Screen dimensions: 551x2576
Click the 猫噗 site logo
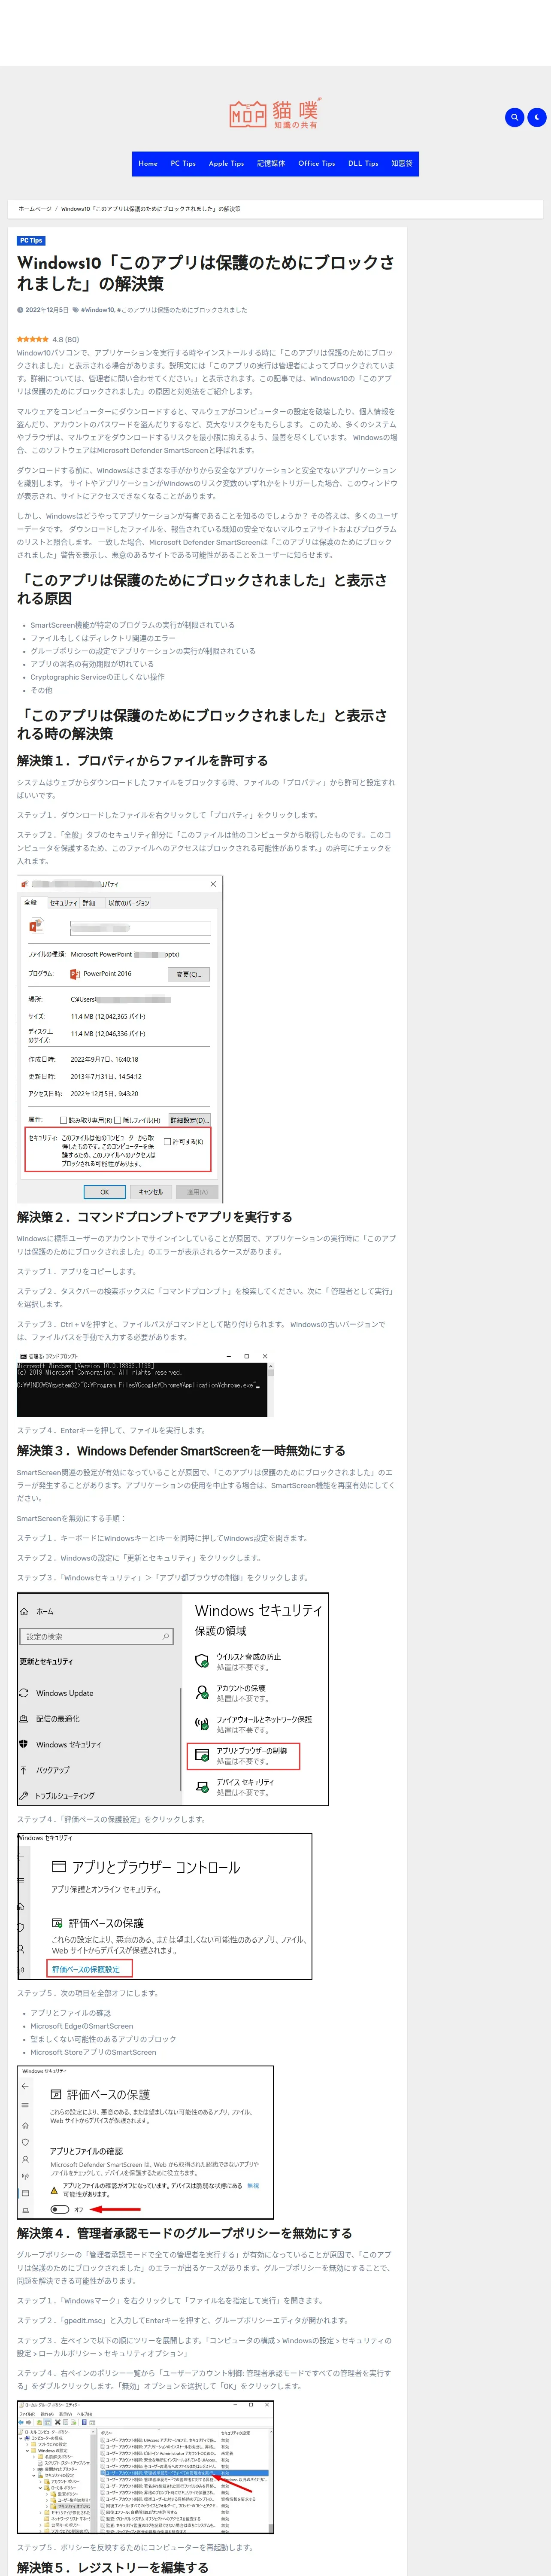[275, 114]
